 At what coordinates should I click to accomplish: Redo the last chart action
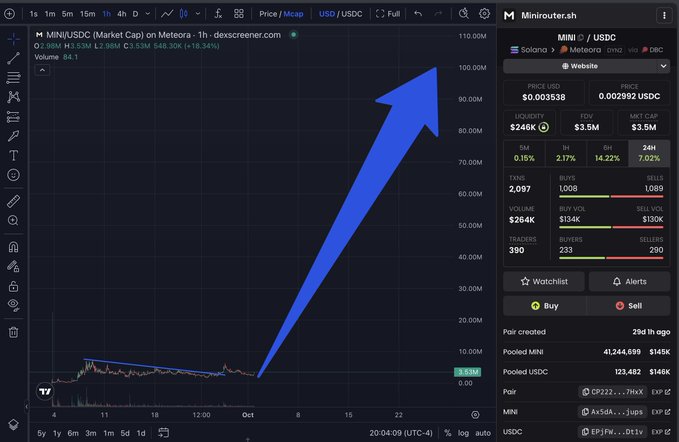(x=438, y=14)
